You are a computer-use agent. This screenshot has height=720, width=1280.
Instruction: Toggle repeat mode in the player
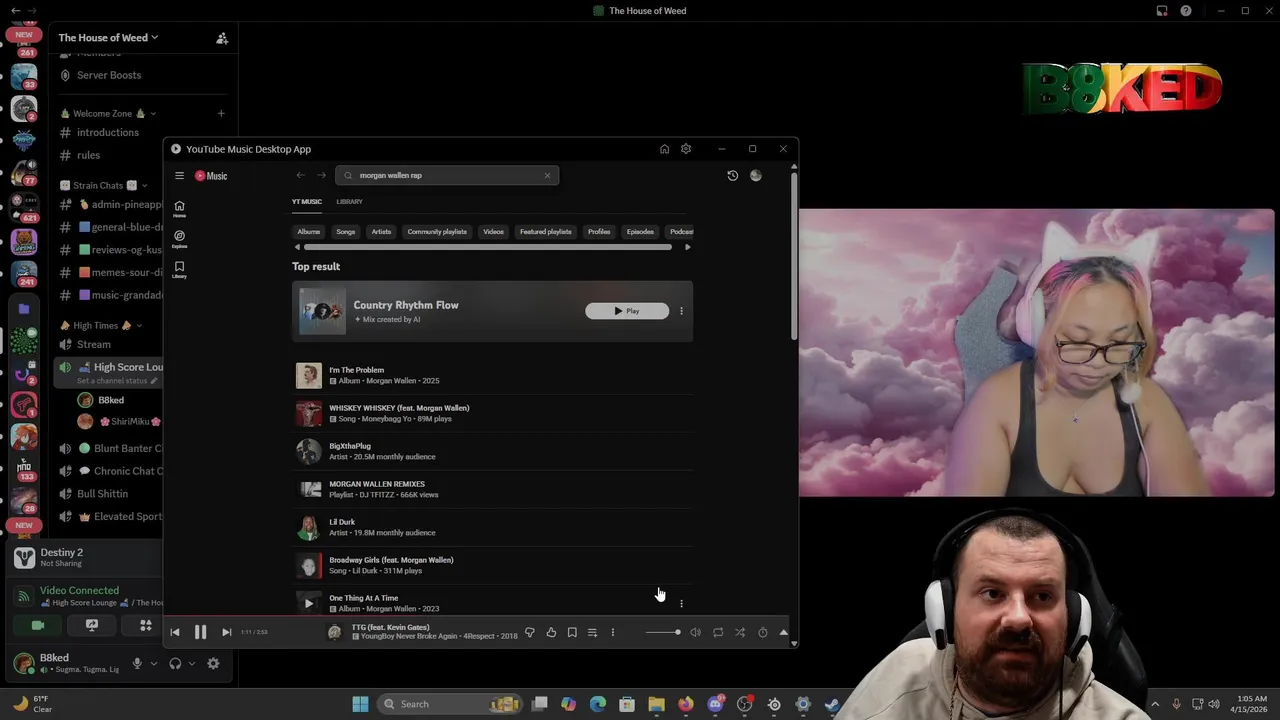click(x=718, y=632)
